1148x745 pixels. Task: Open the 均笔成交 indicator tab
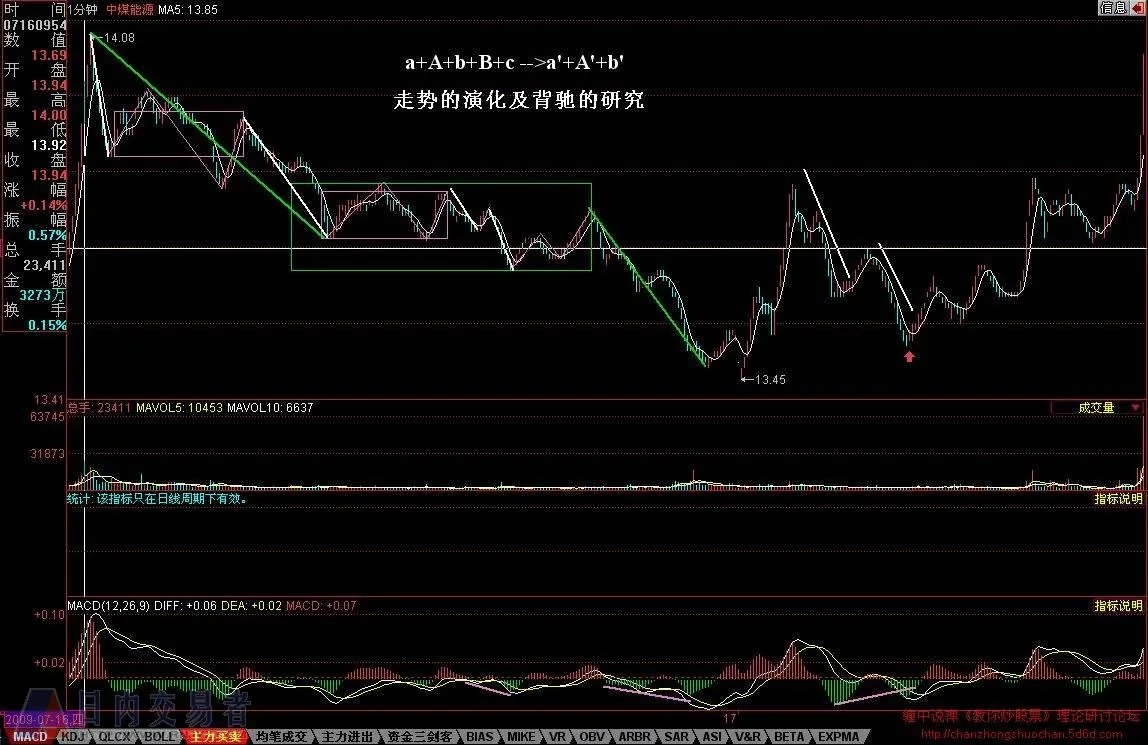(282, 737)
